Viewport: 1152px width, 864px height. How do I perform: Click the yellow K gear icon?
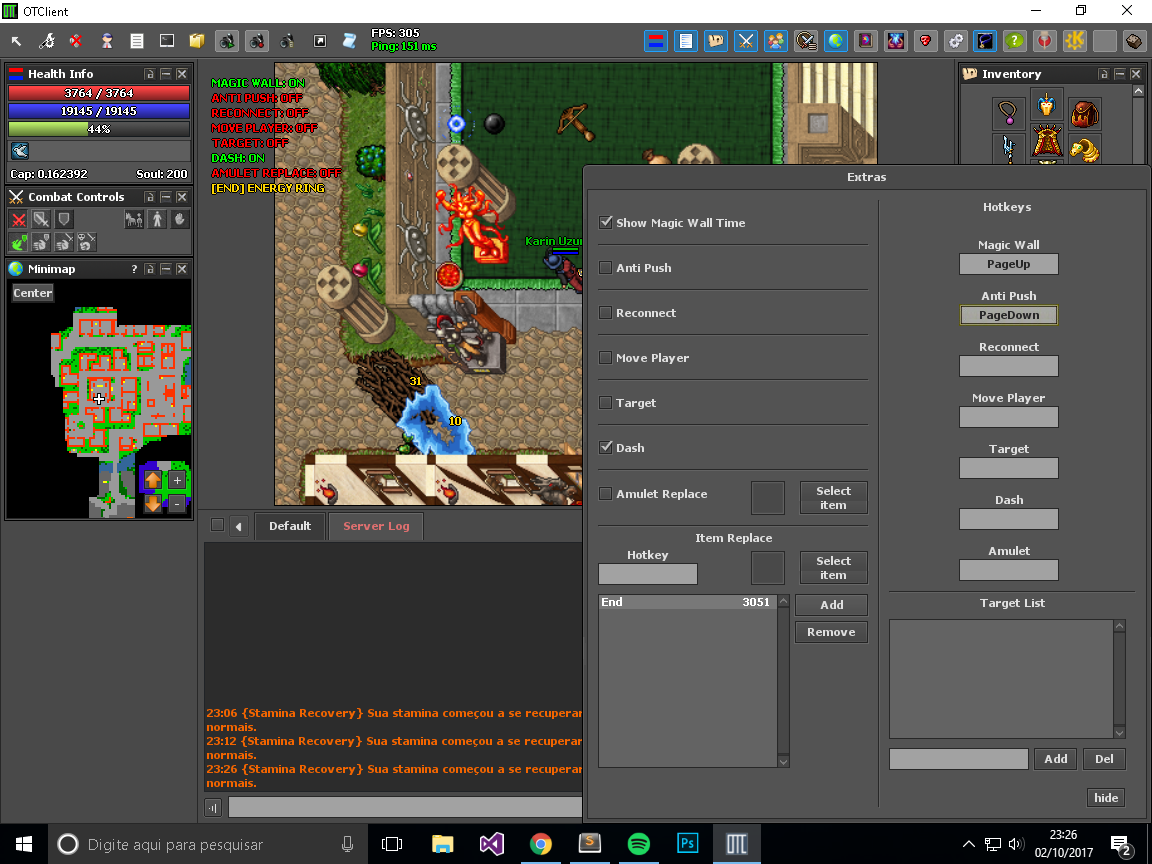[1075, 41]
